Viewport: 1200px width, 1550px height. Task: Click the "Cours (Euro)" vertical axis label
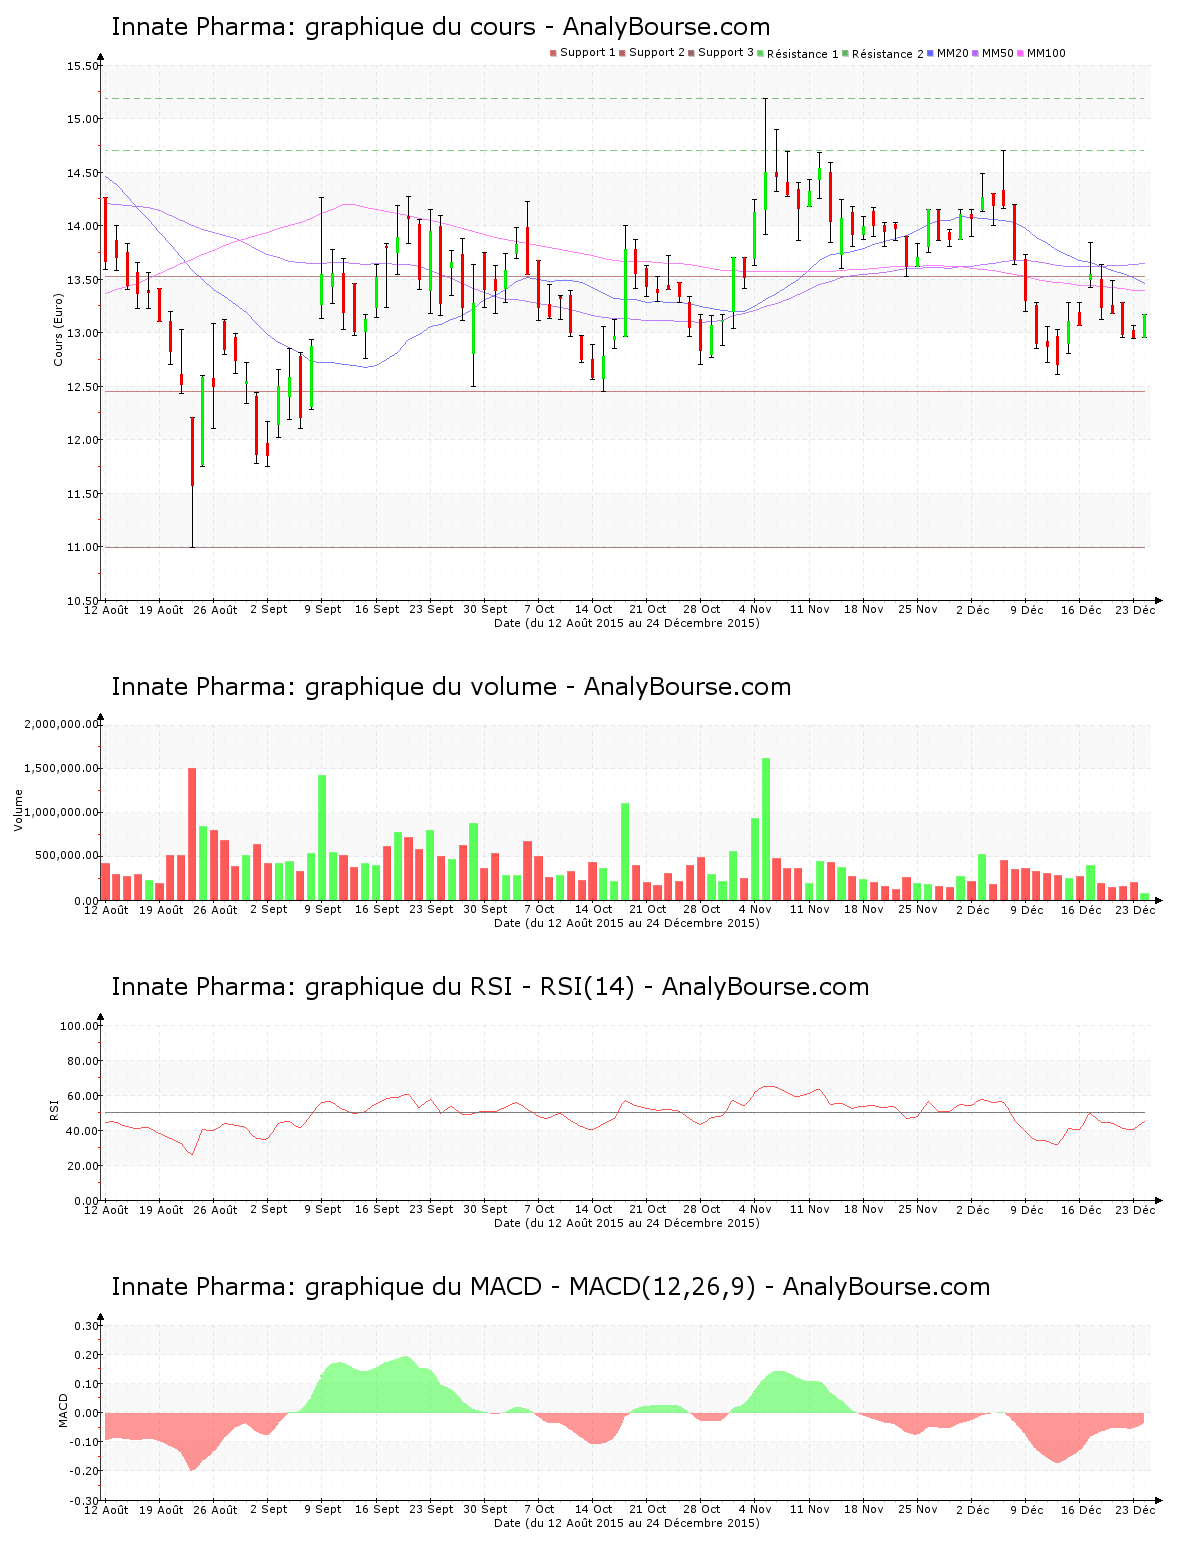[59, 329]
